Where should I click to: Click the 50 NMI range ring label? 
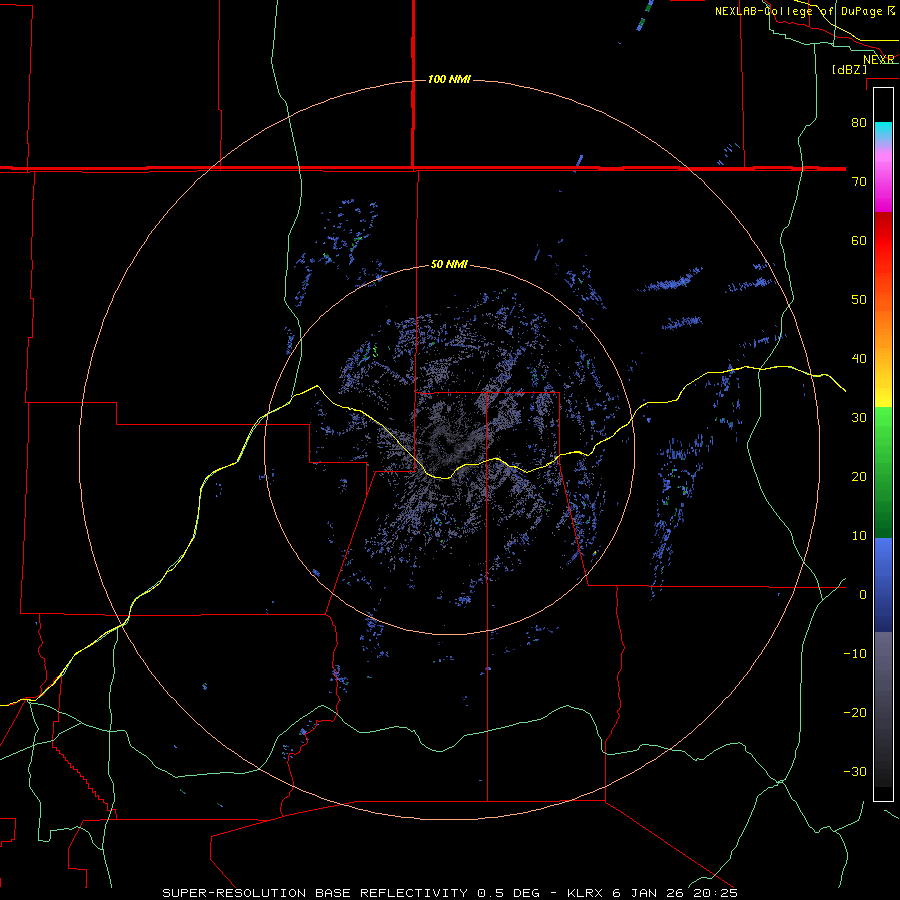pyautogui.click(x=449, y=265)
